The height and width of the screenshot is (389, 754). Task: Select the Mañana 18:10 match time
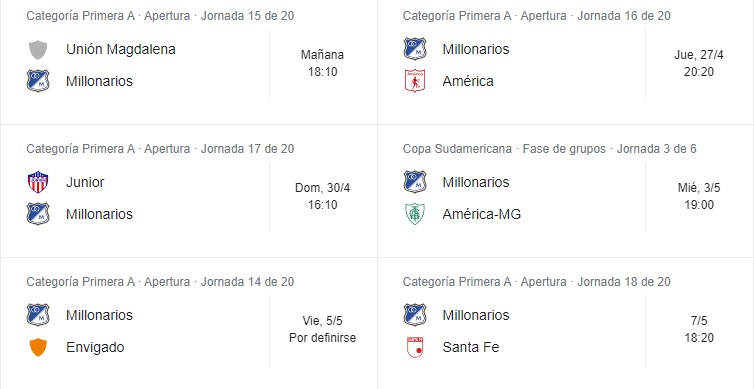pyautogui.click(x=323, y=63)
